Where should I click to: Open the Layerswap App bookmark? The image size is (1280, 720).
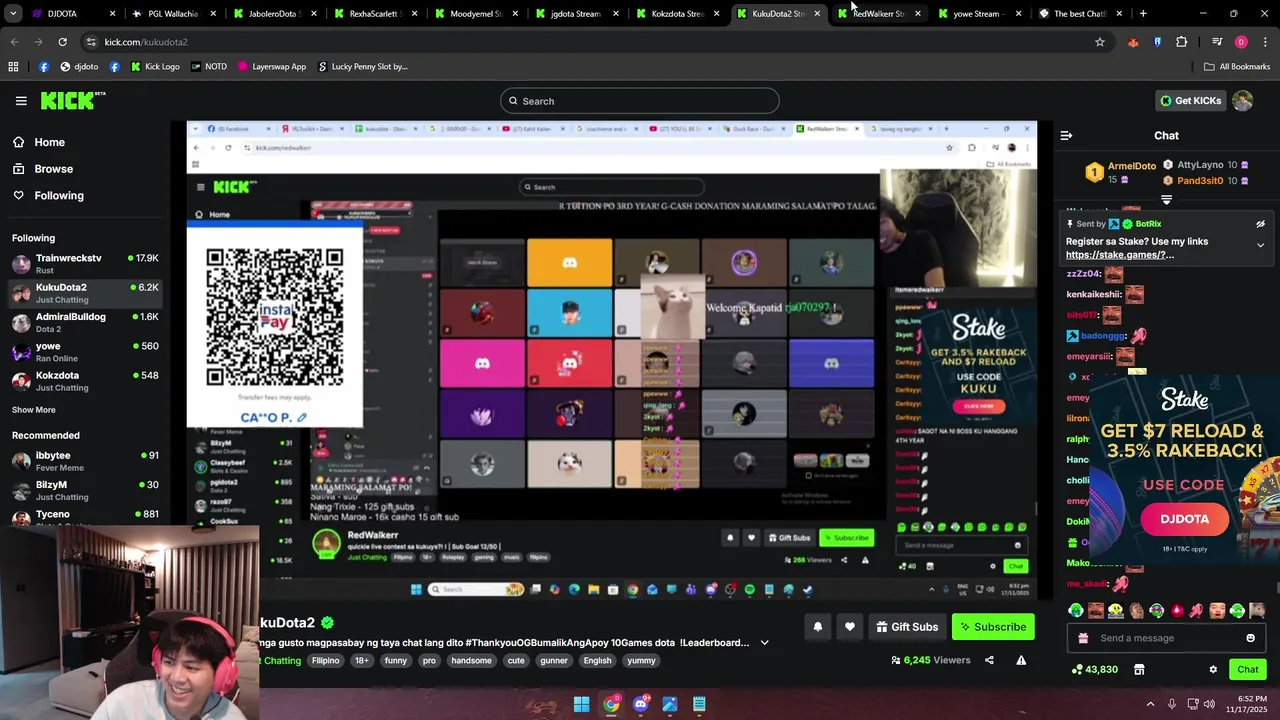coord(271,66)
